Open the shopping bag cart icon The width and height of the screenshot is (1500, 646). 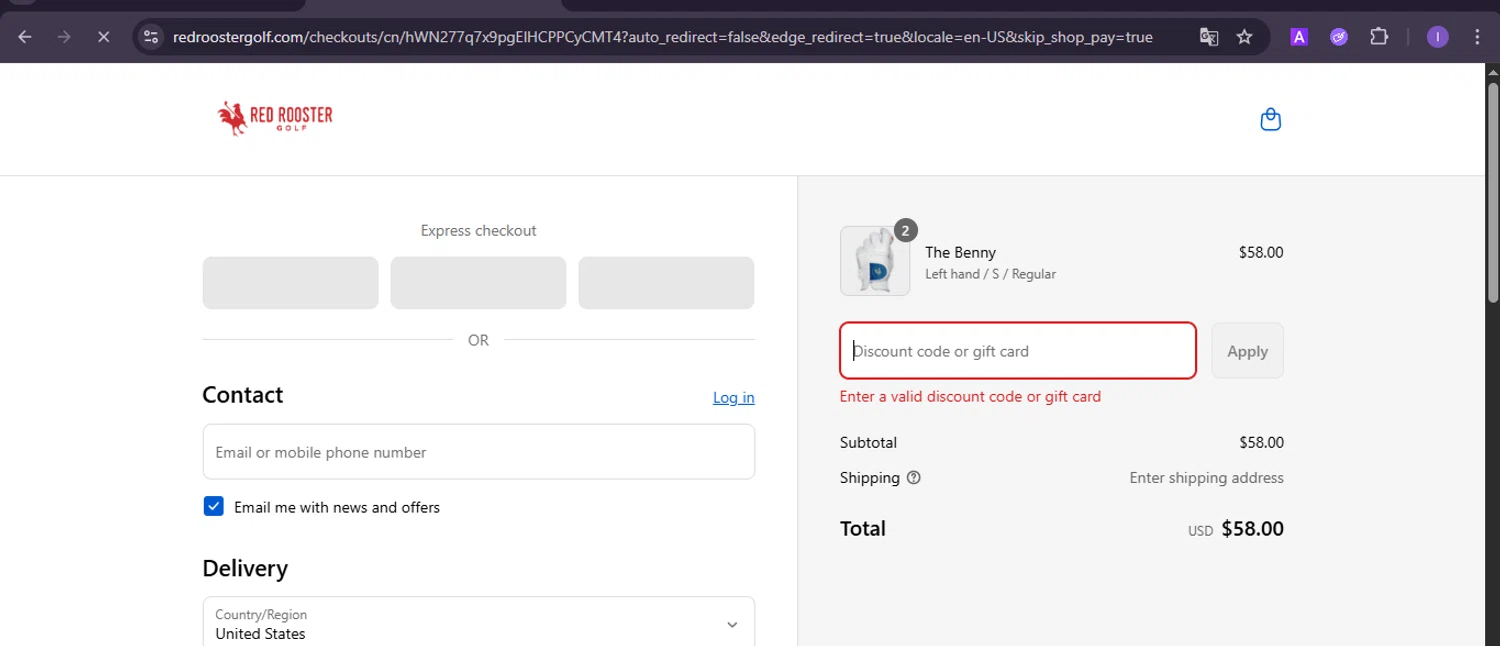tap(1270, 120)
